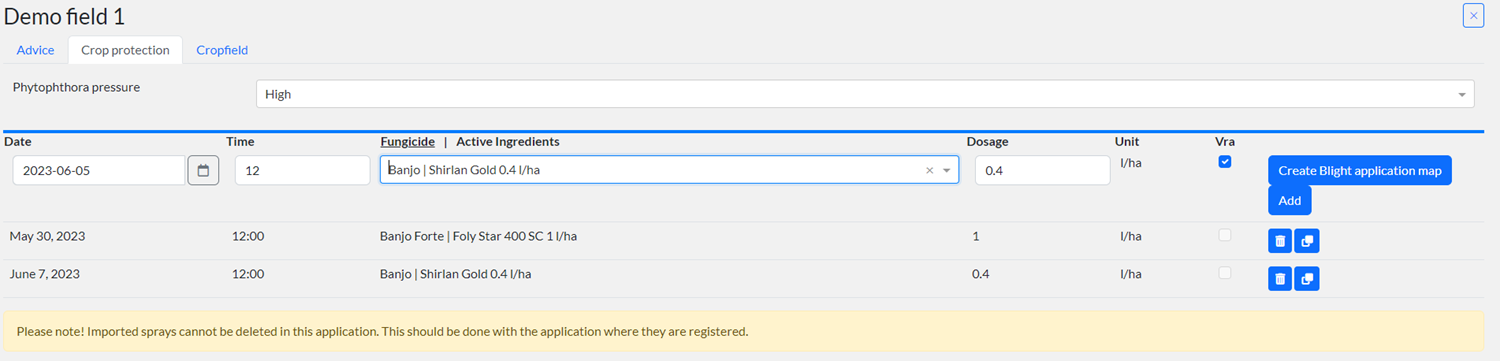Switch to the Advice tab
The height and width of the screenshot is (361, 1500).
pyautogui.click(x=35, y=50)
